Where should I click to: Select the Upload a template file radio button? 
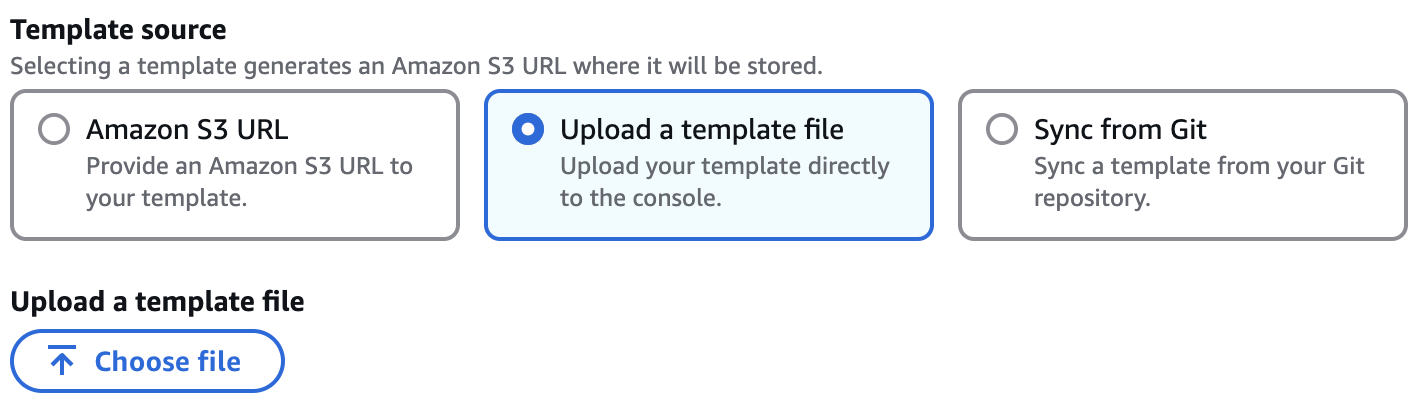[527, 130]
